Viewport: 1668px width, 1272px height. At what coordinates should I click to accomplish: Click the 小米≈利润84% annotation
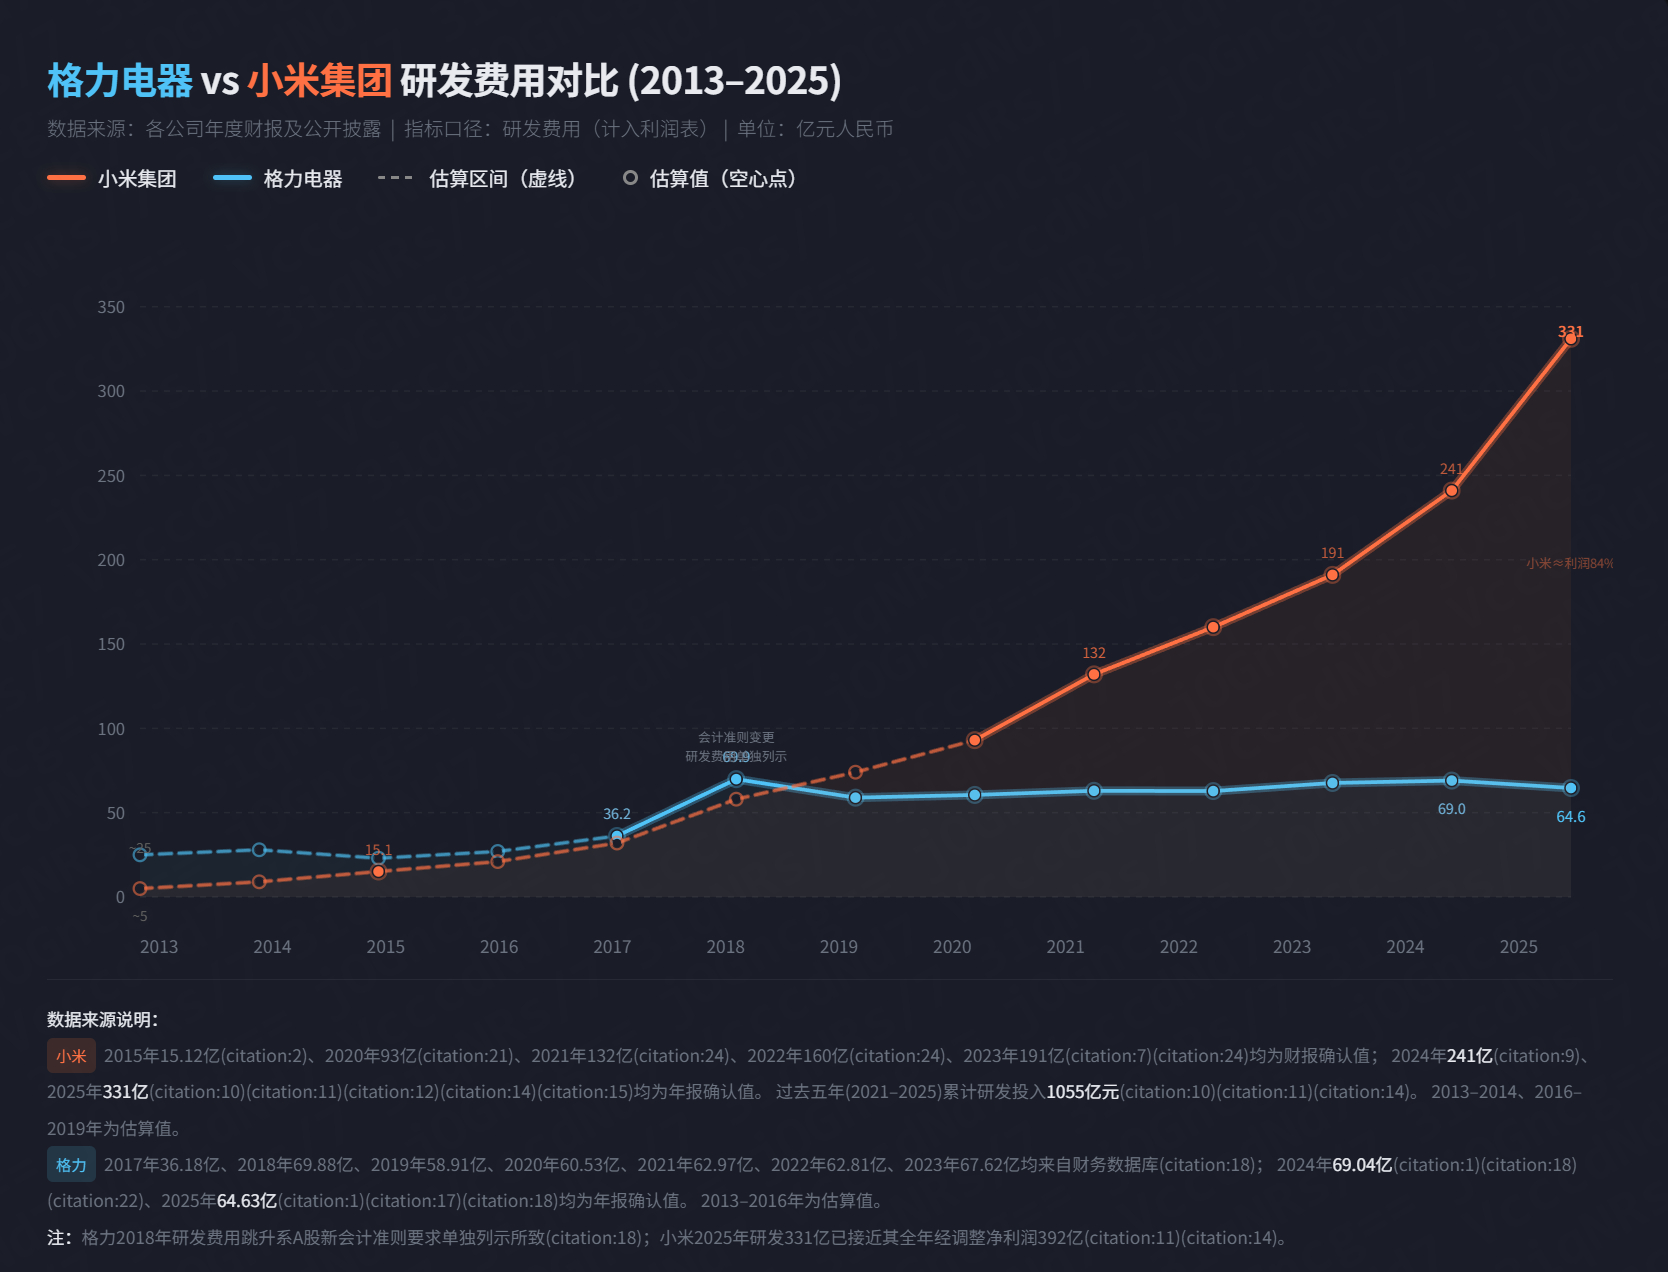(1569, 564)
